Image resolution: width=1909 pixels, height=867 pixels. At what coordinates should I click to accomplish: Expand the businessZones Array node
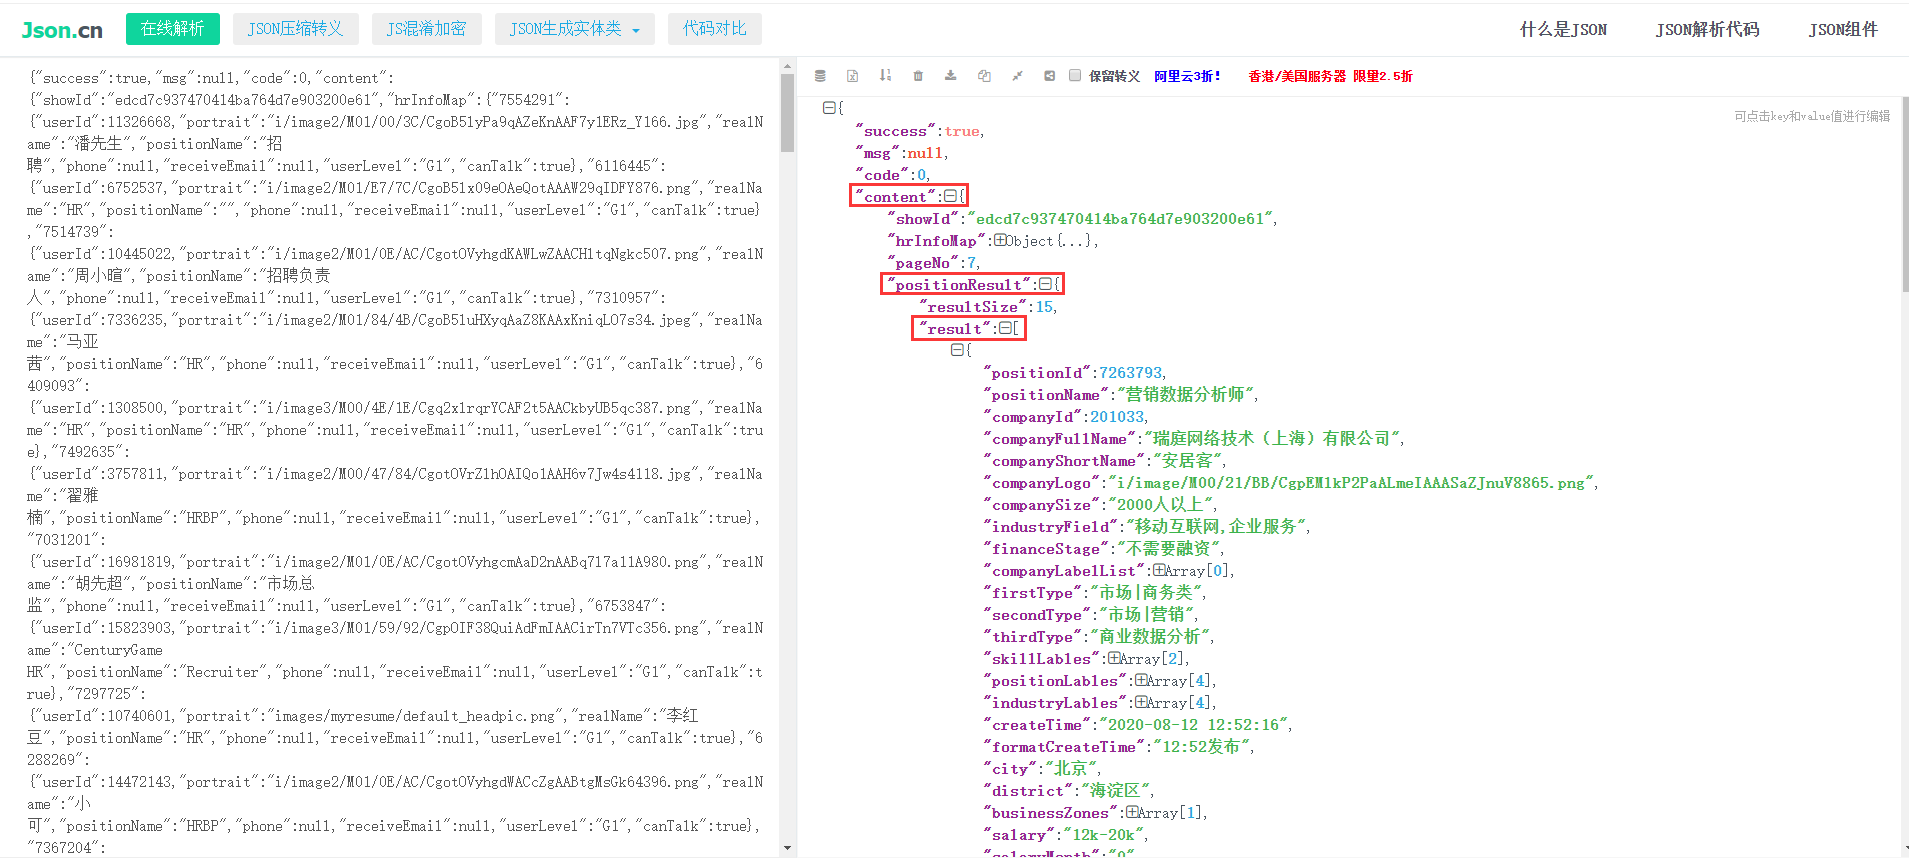(1132, 812)
